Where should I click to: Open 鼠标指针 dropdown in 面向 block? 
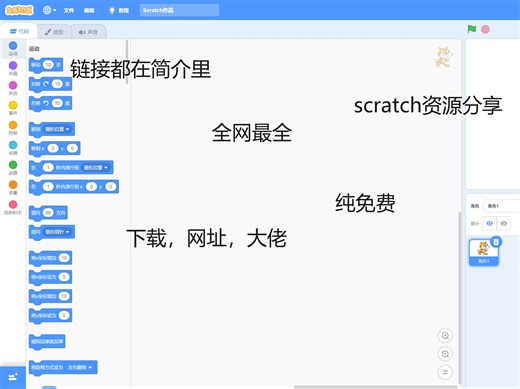coord(57,232)
